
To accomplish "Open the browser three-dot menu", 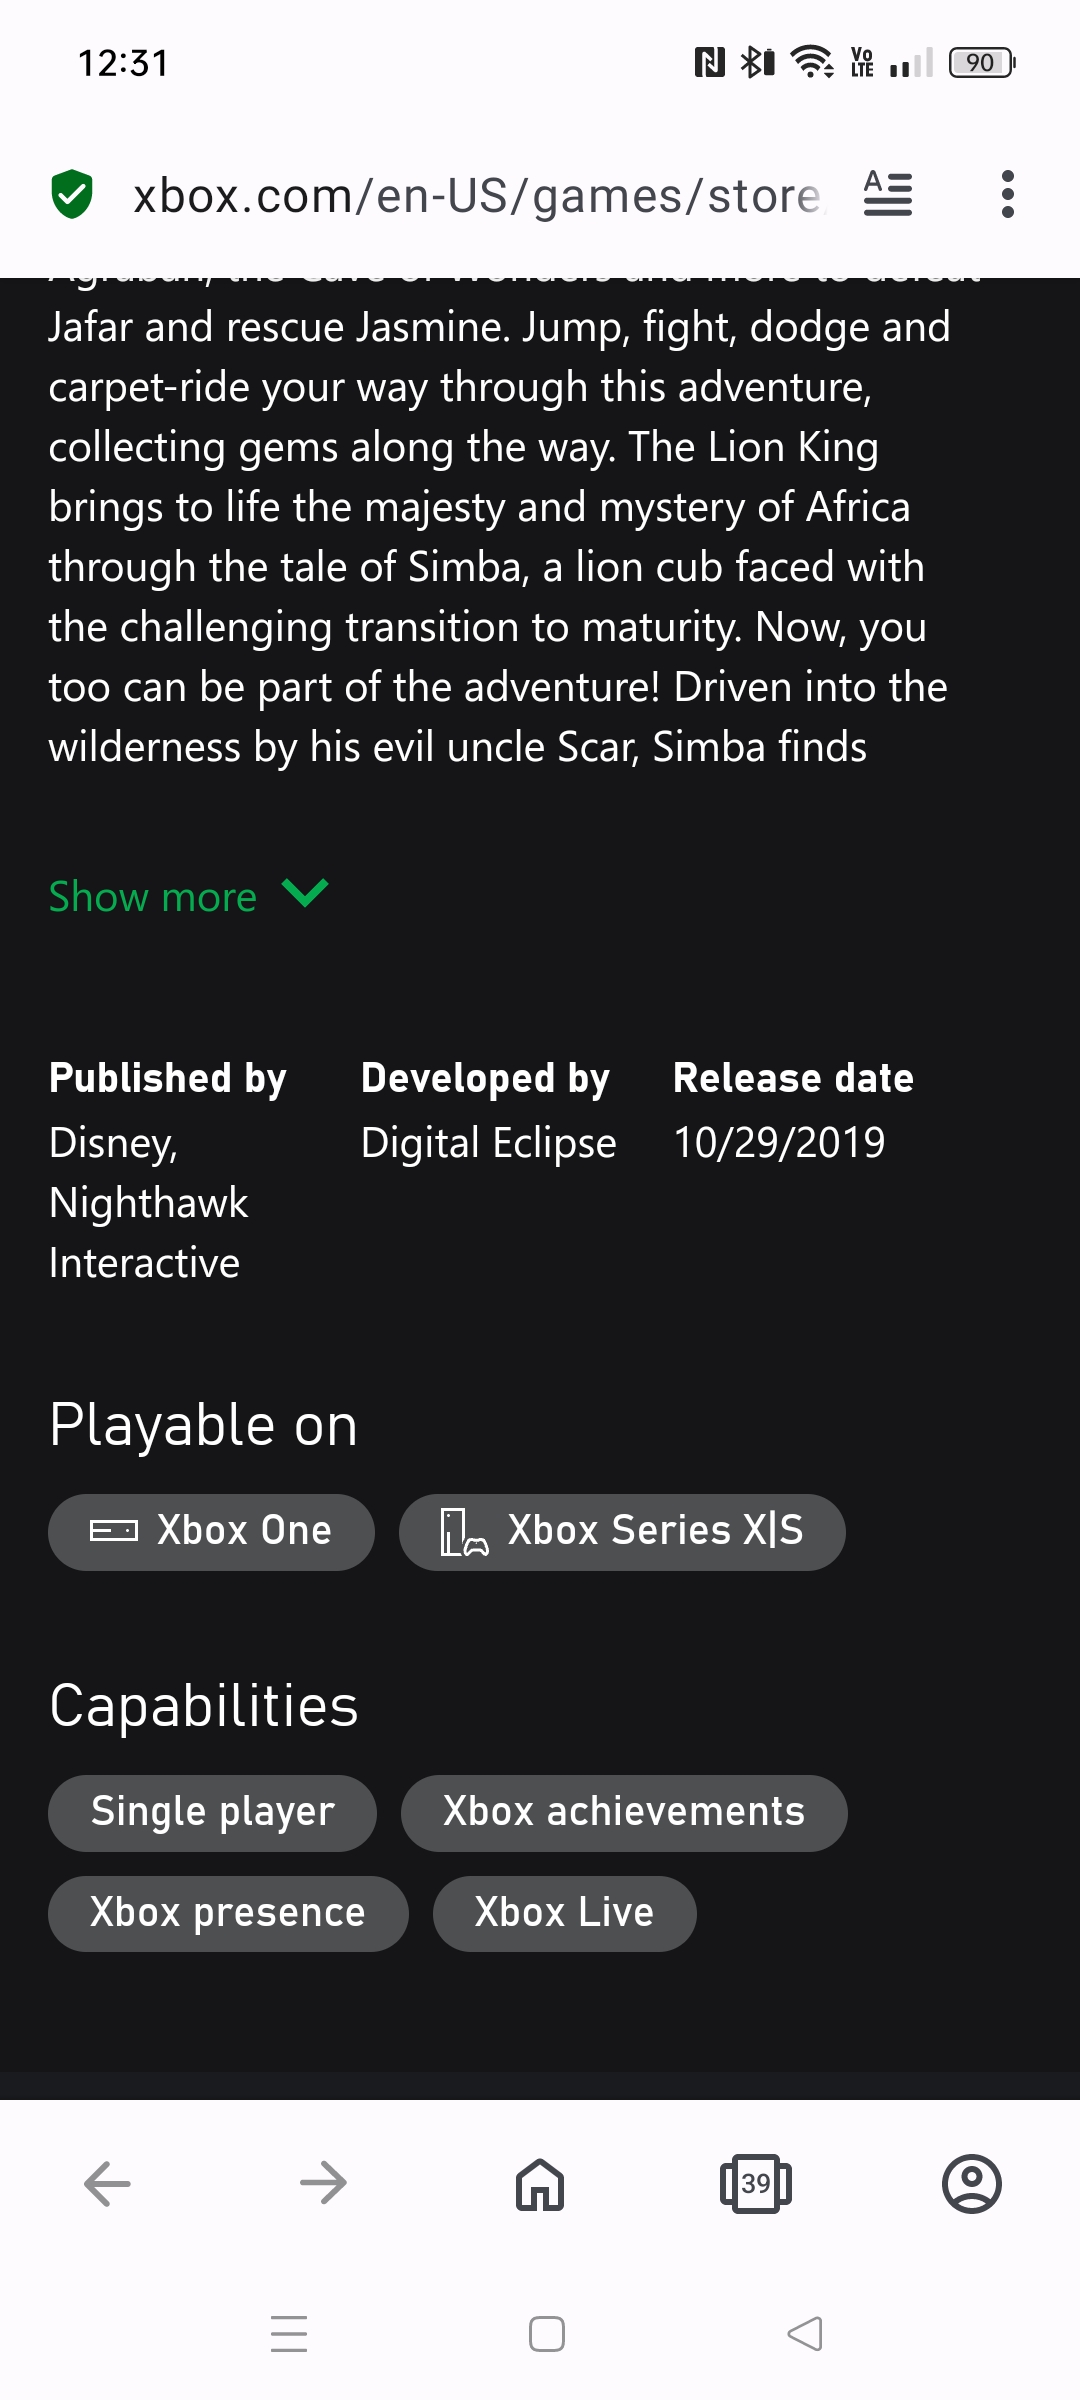I will [x=1008, y=194].
